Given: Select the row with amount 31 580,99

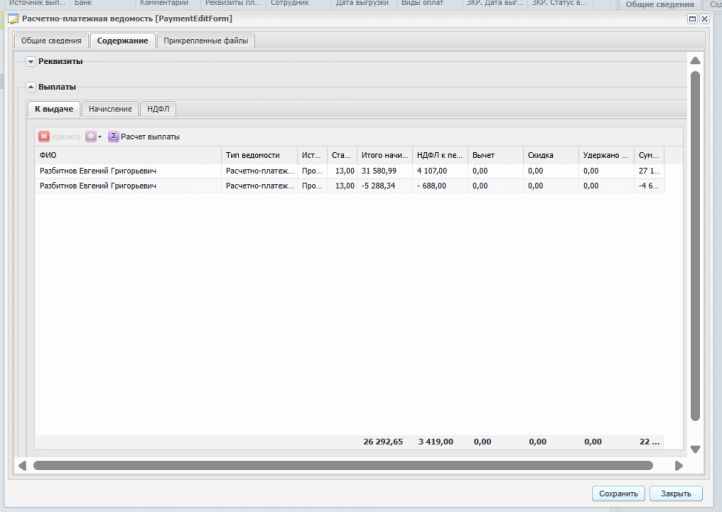Looking at the screenshot, I should [x=349, y=171].
